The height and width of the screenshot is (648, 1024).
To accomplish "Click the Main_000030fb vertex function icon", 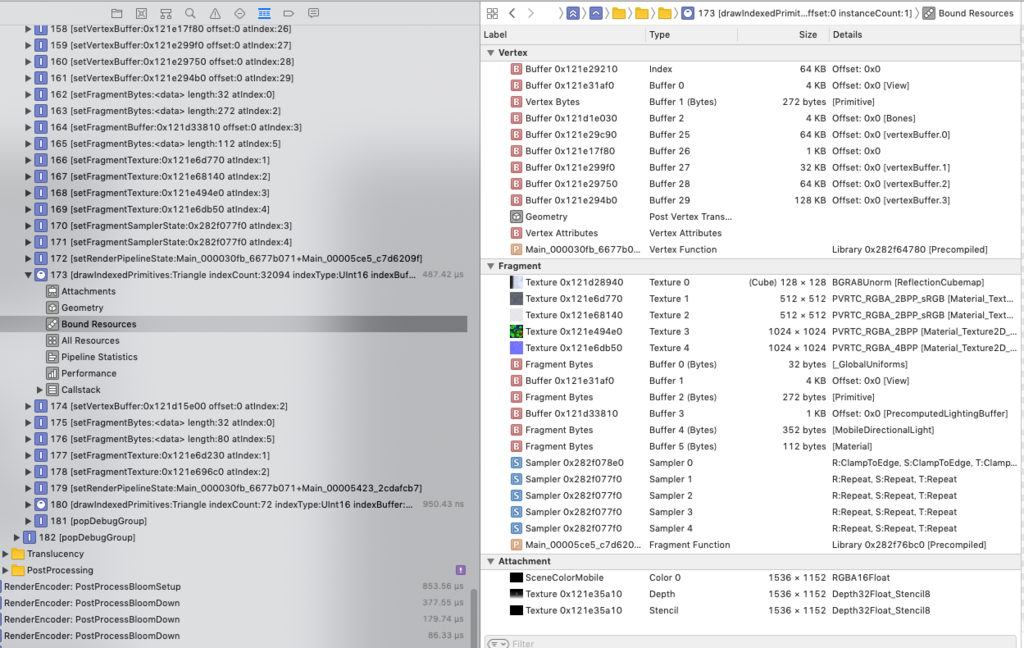I will click(x=516, y=250).
